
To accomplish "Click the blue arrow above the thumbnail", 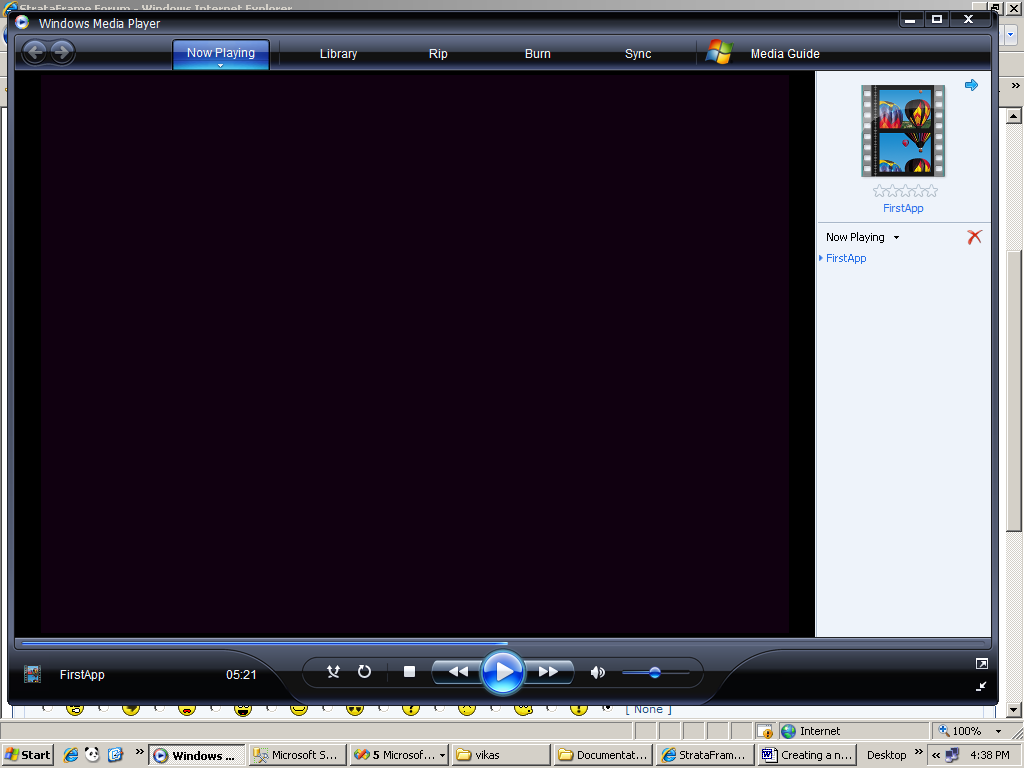I will (971, 86).
